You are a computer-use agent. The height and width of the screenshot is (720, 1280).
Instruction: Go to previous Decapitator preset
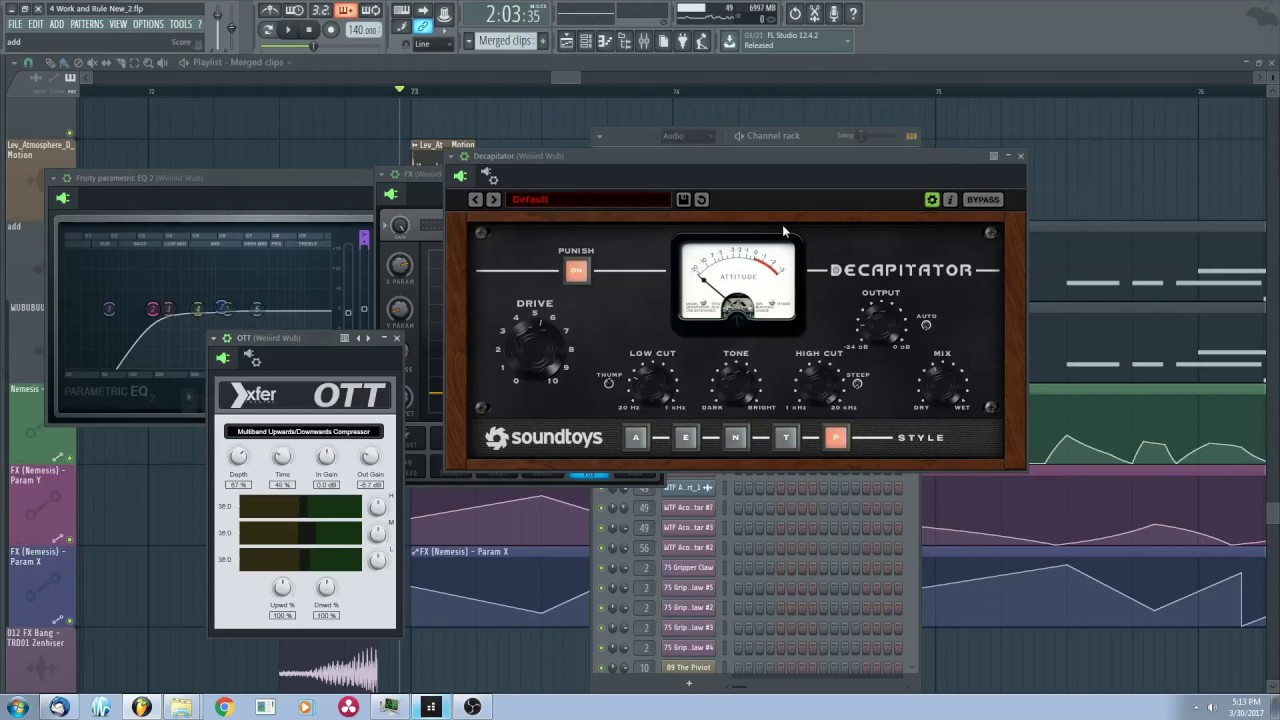pos(476,199)
